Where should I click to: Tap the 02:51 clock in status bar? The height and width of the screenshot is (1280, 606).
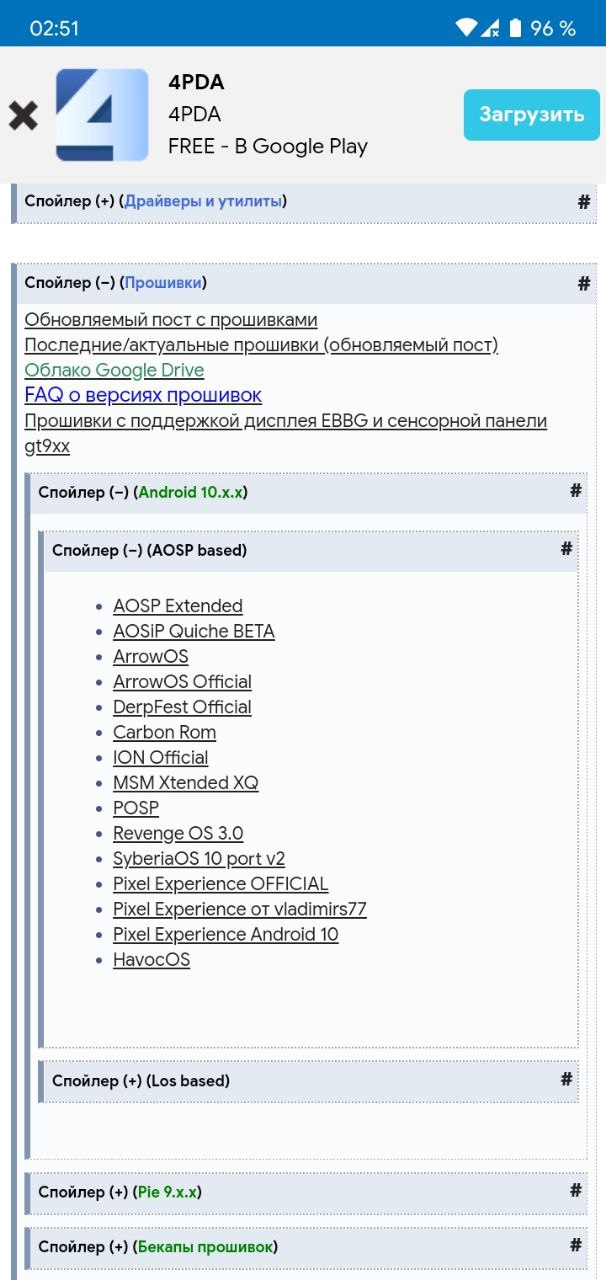pos(54,29)
